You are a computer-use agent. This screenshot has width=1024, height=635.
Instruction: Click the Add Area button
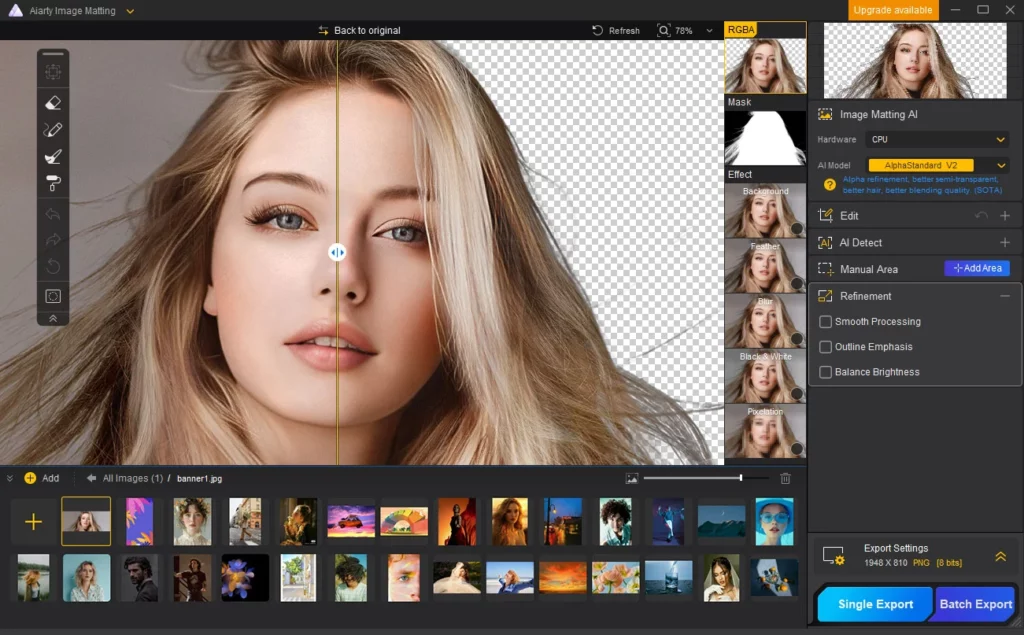tap(977, 268)
